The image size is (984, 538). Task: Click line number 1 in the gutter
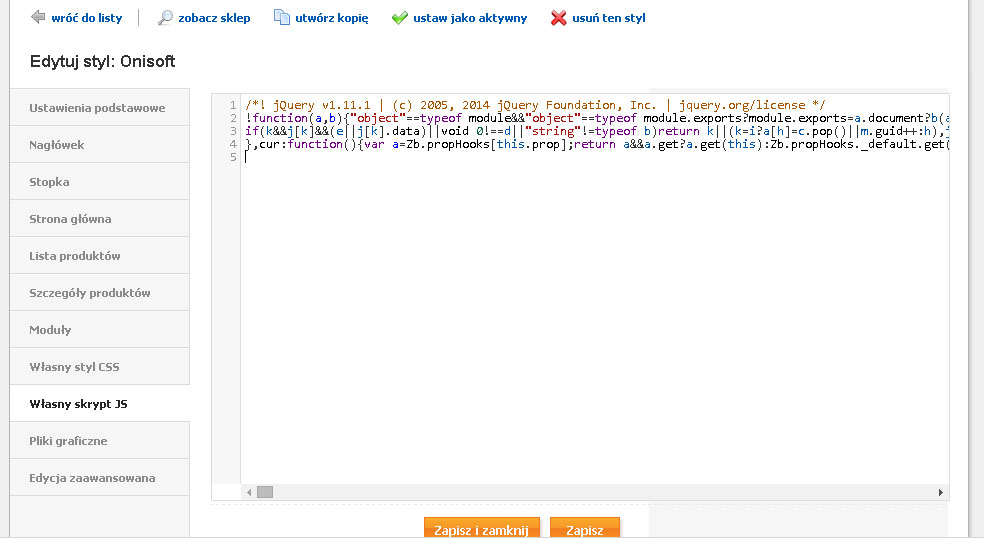click(233, 105)
